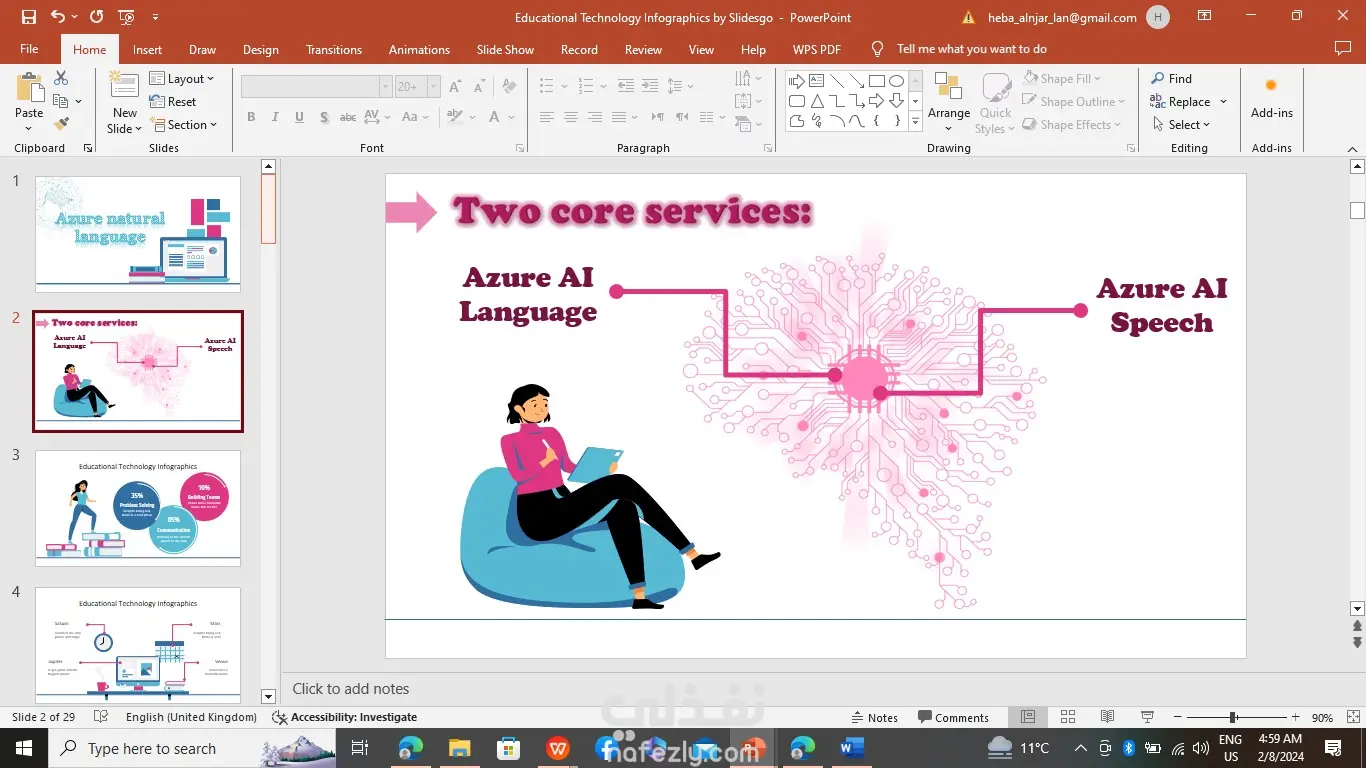Click the English (United Kingdom) language indicator
The image size is (1366, 768).
tap(191, 717)
